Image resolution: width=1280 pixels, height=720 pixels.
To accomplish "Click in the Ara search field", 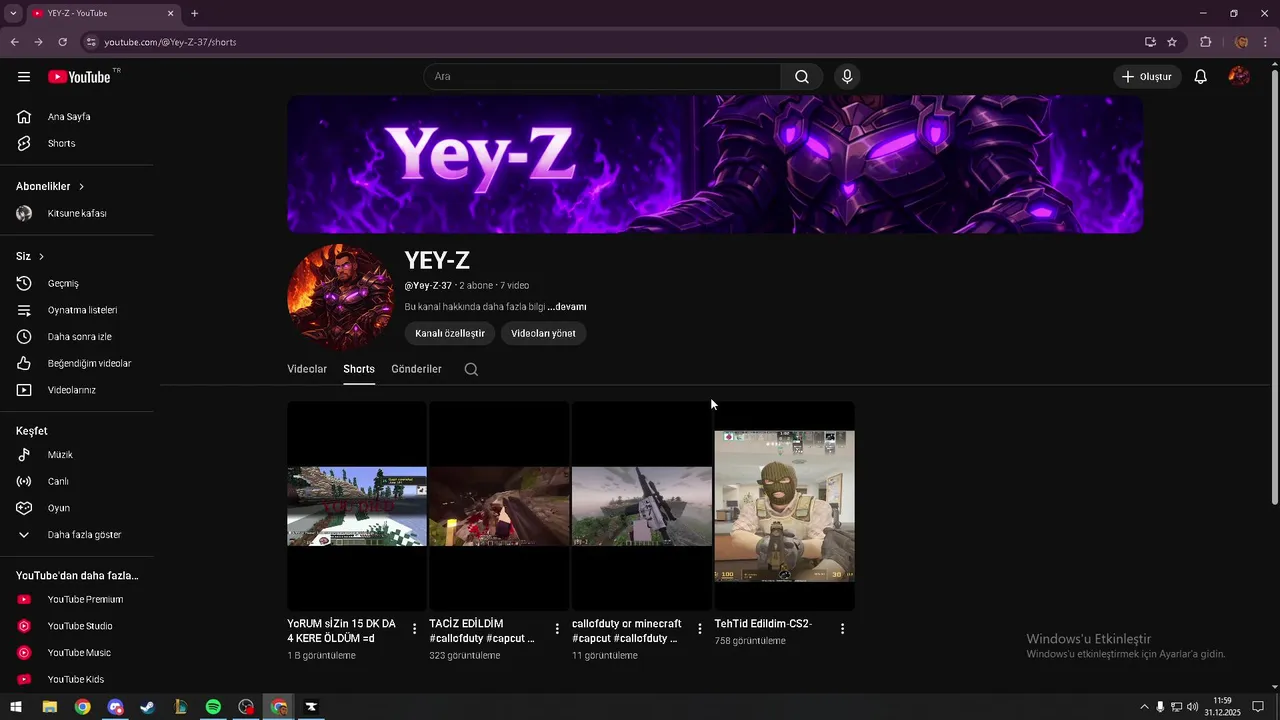I will [603, 77].
